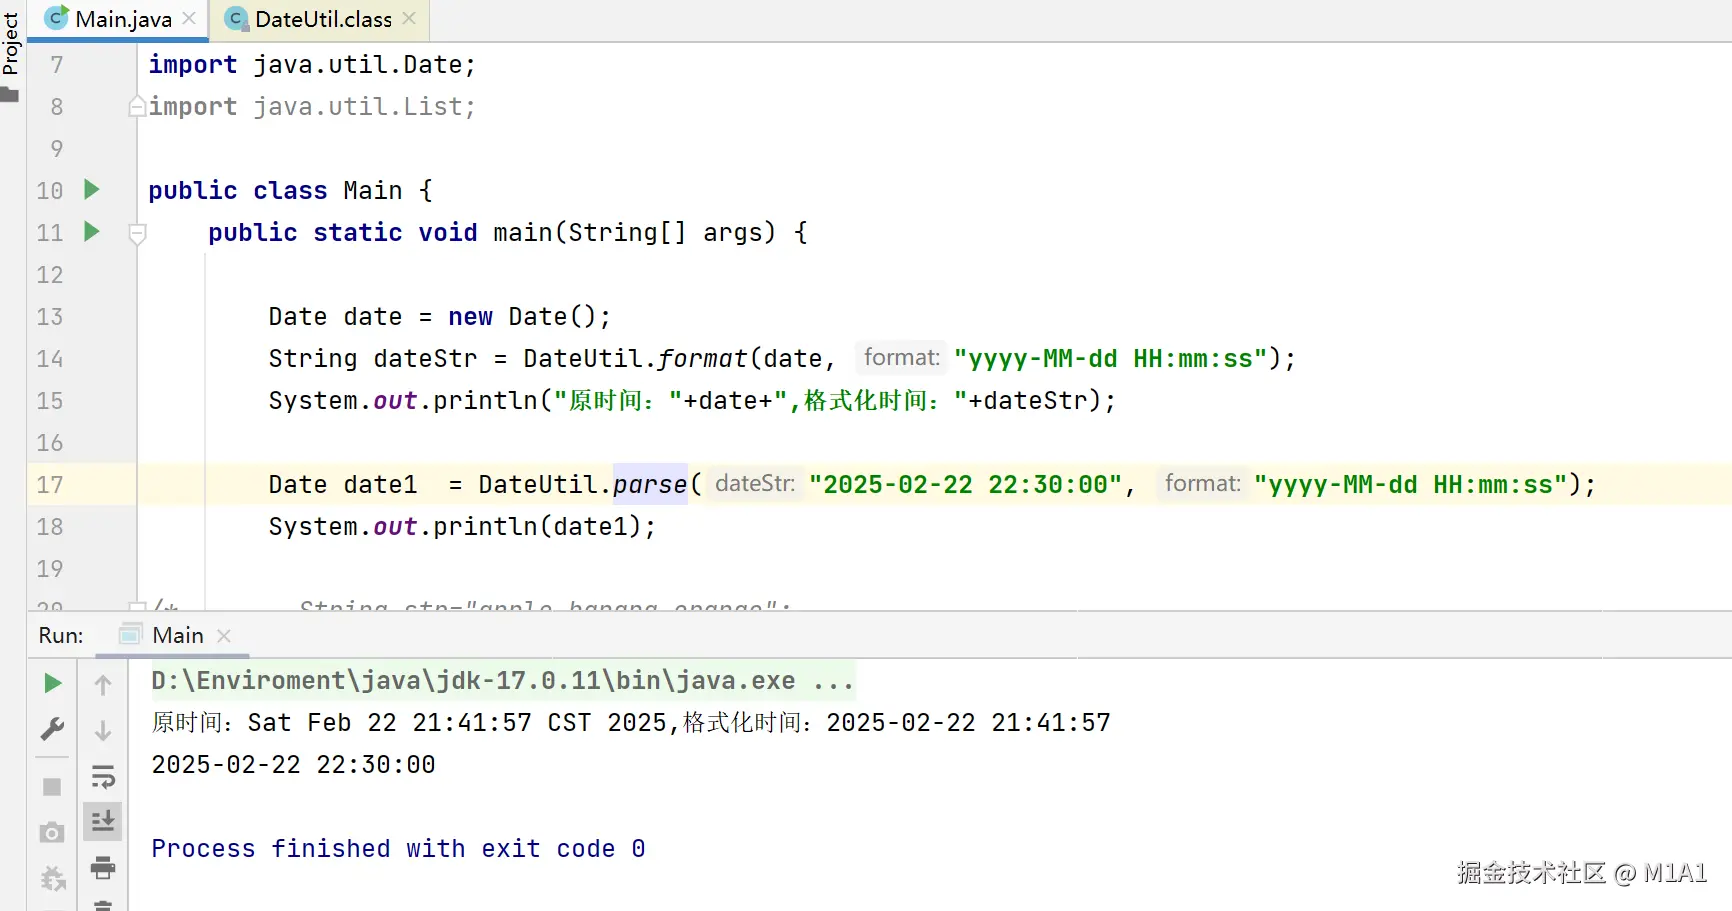Click the 'Run:' panel label

61,635
